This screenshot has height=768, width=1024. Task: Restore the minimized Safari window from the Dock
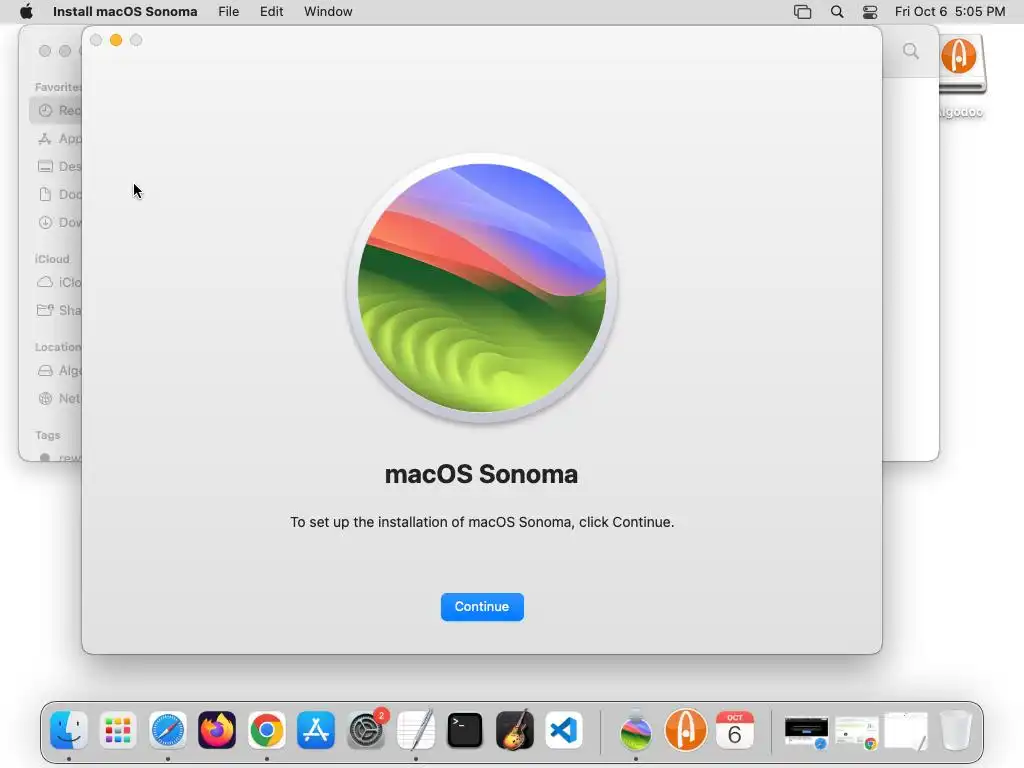(x=807, y=733)
